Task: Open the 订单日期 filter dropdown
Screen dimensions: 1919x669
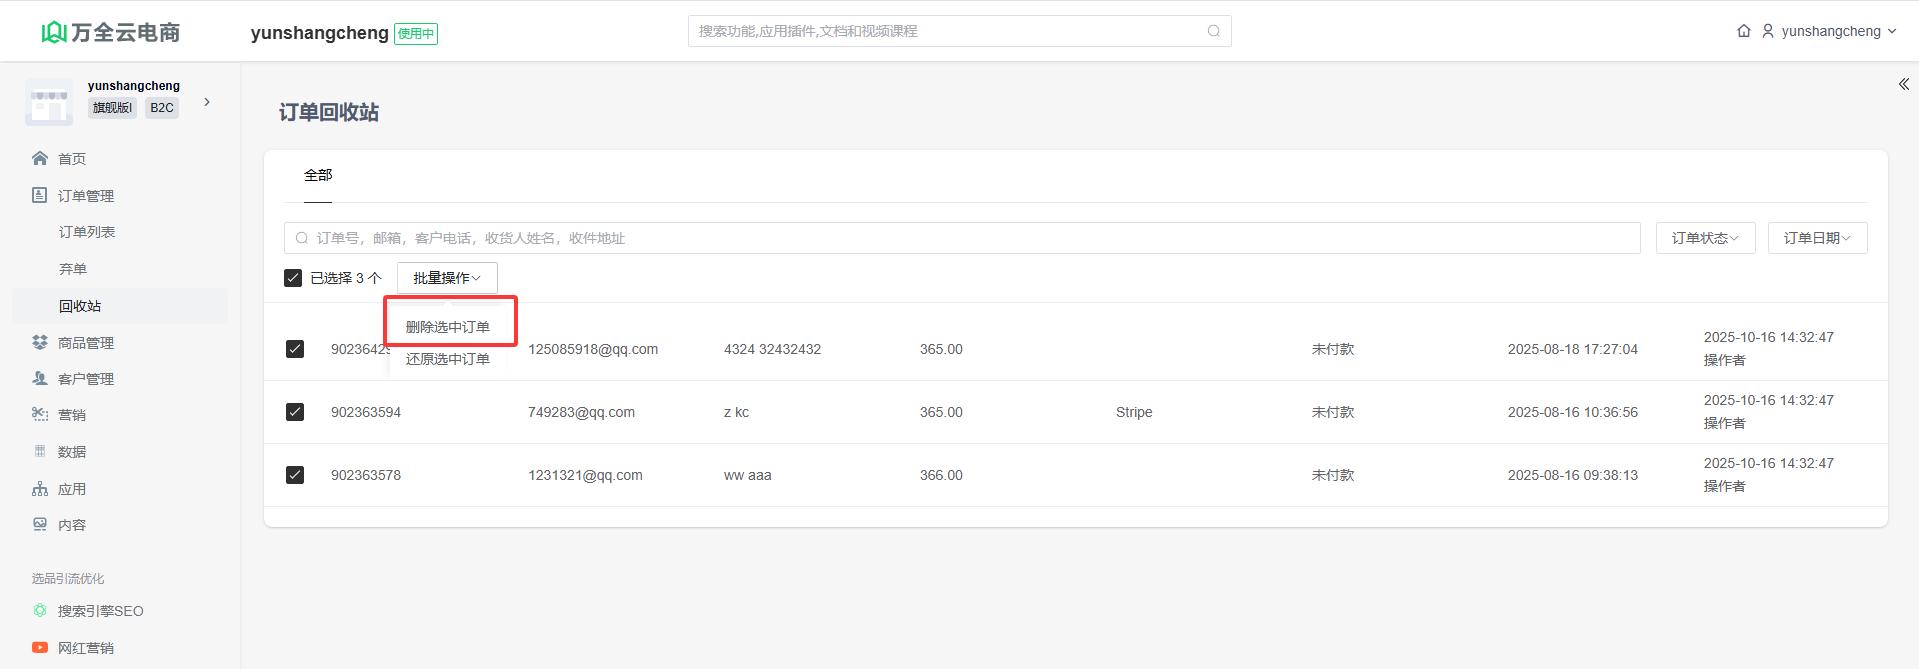Action: [x=1817, y=238]
